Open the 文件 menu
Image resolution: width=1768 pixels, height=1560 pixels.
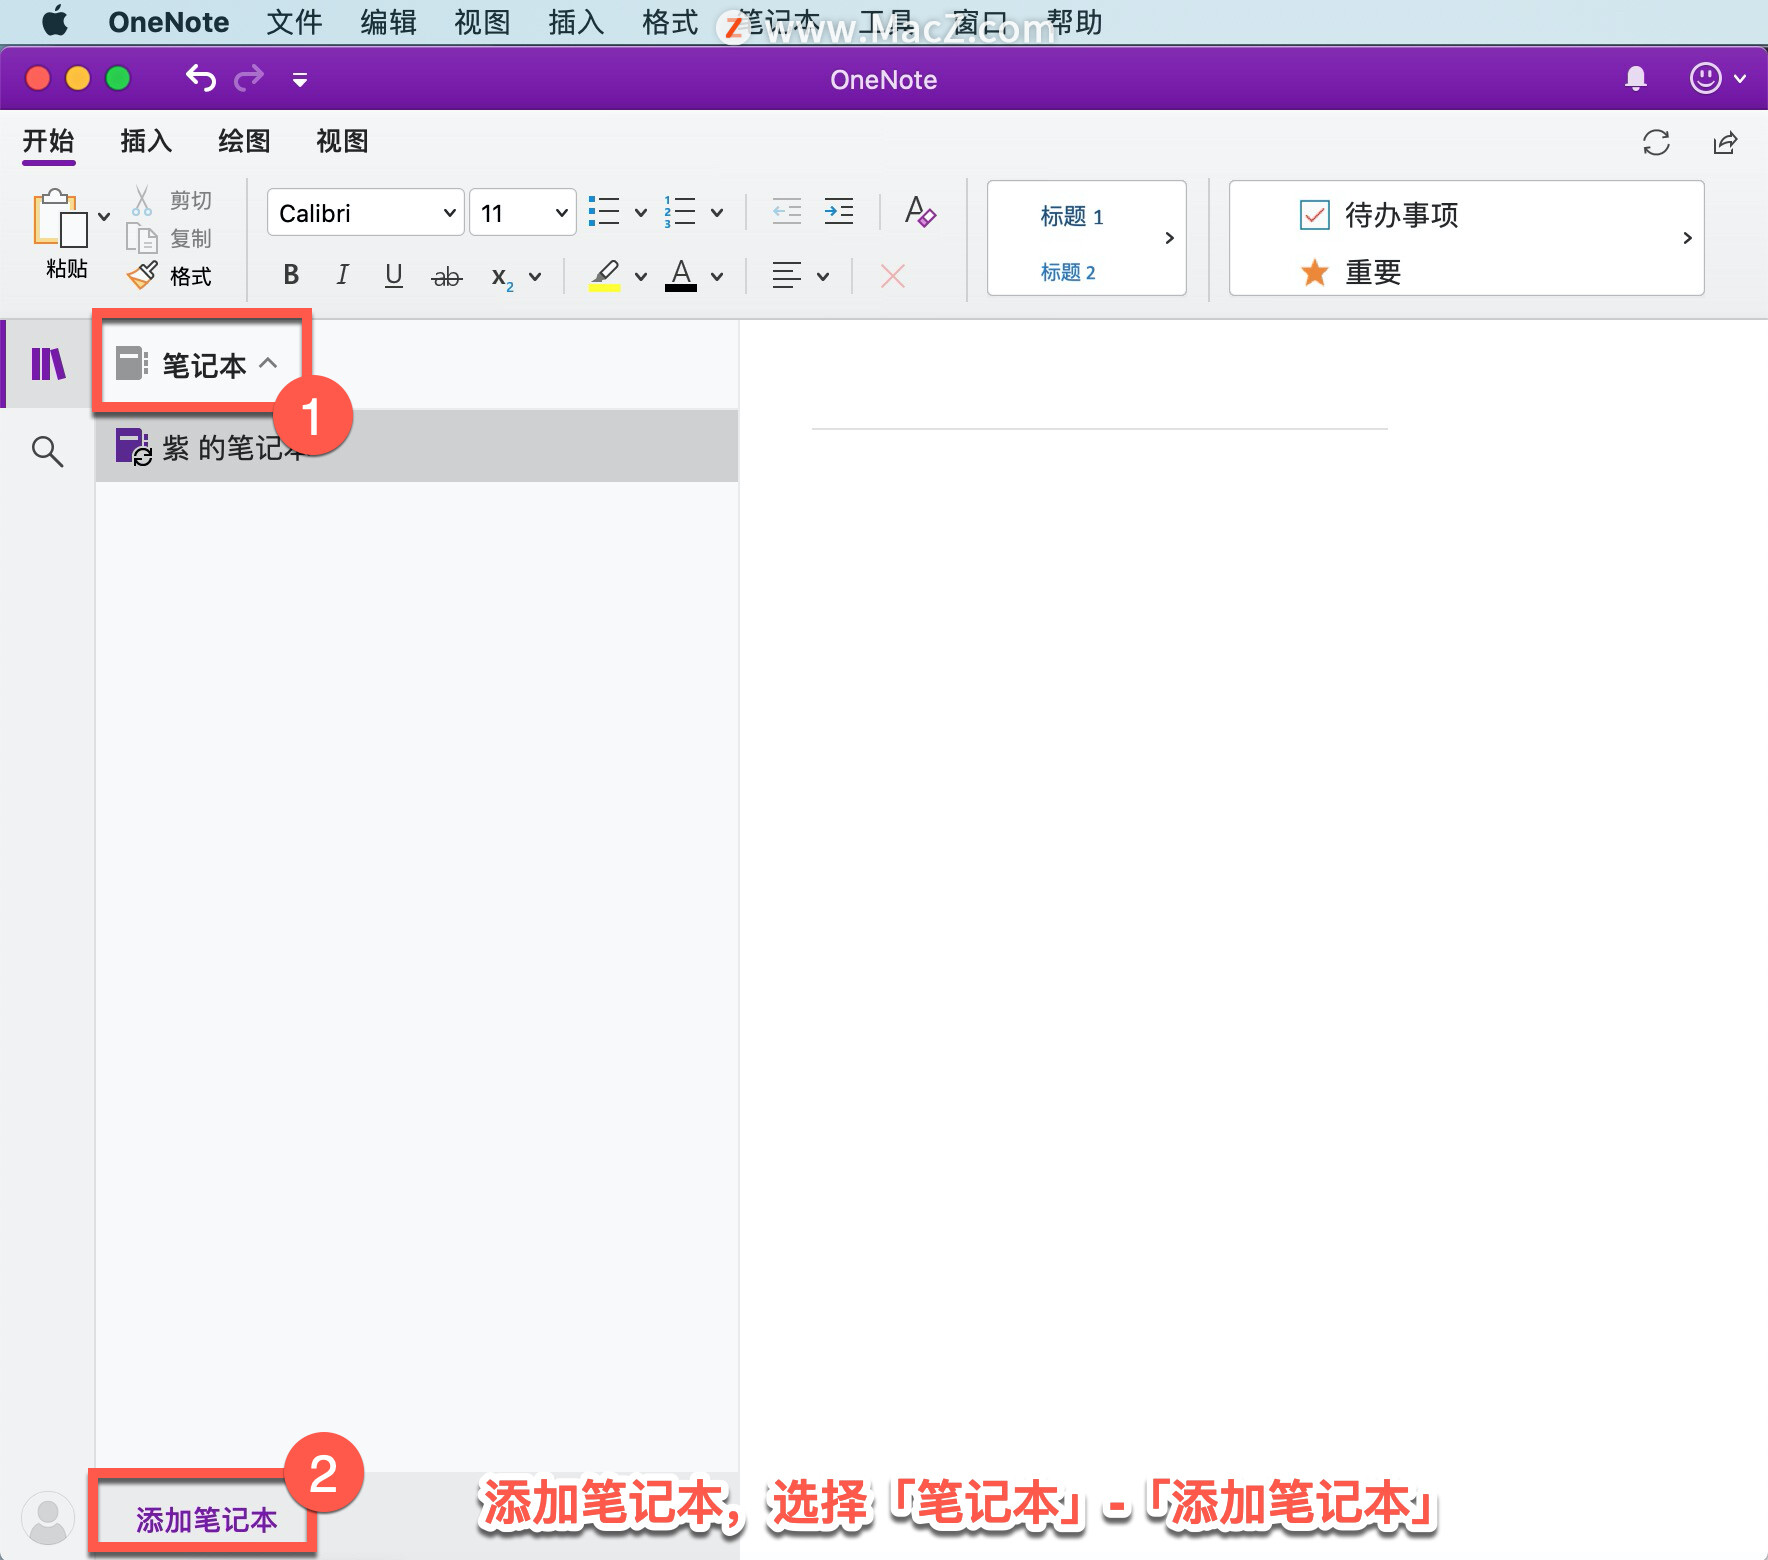pyautogui.click(x=294, y=22)
